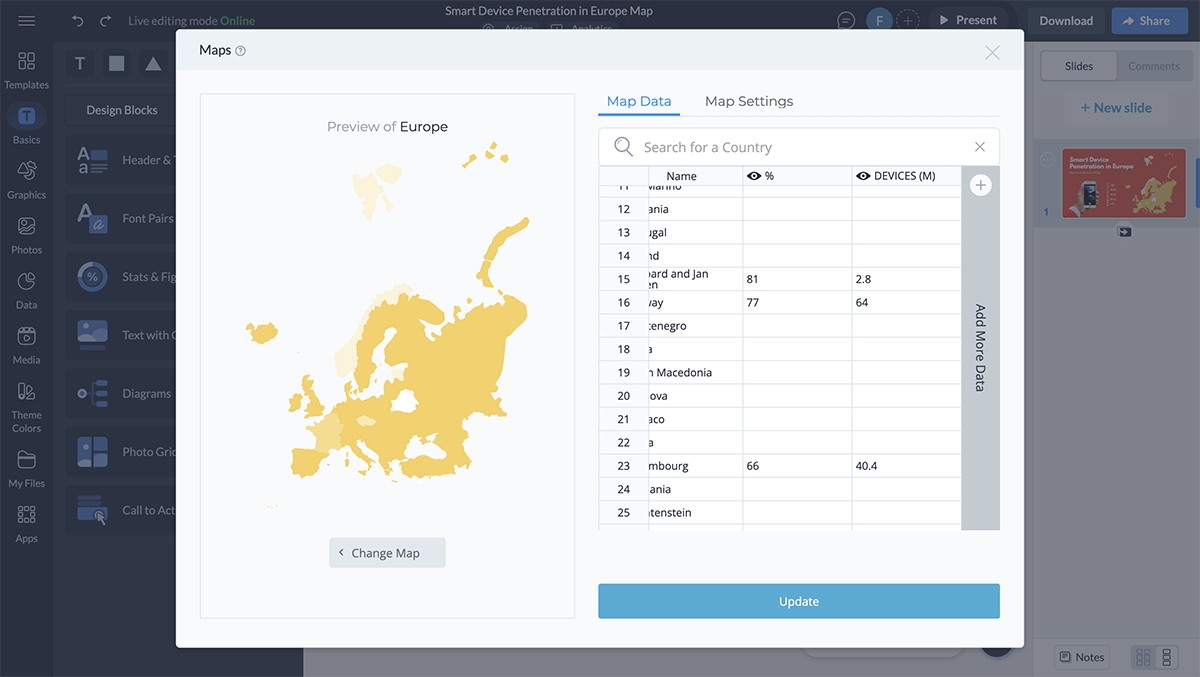1200x677 pixels.
Task: Toggle visibility of the % column
Action: point(755,176)
